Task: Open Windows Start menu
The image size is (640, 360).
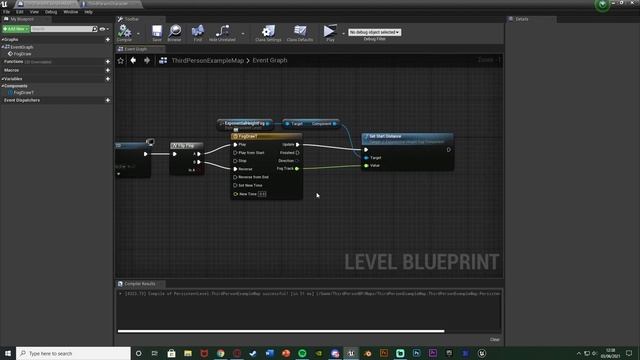Action: 8,353
